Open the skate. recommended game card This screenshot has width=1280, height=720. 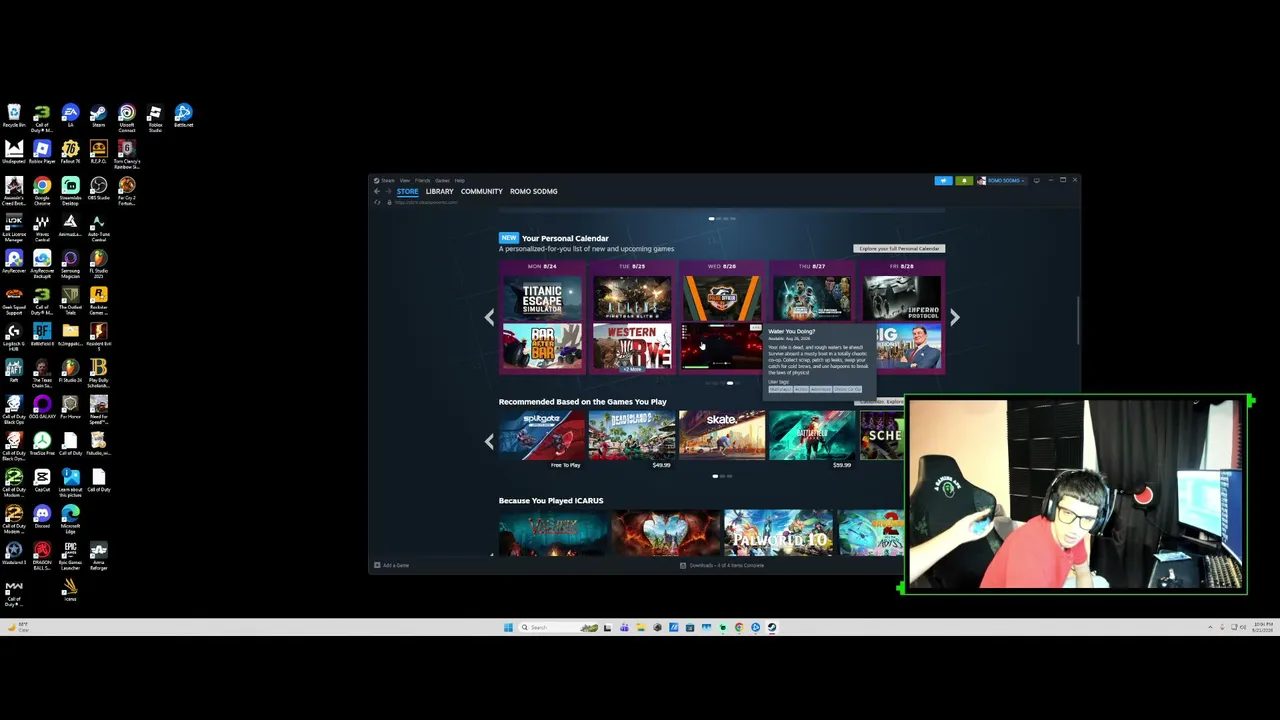click(x=722, y=435)
